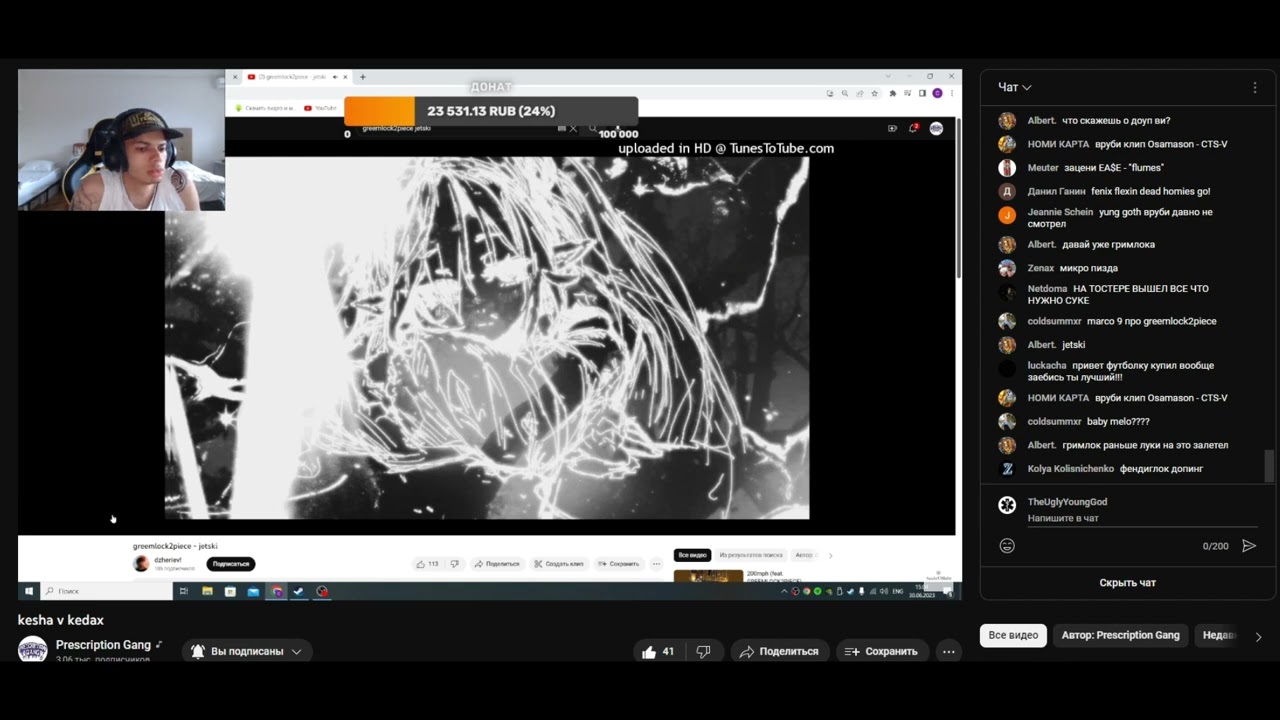The image size is (1280, 720).
Task: Click the File Explorer taskbar icon in the stream
Action: click(207, 592)
